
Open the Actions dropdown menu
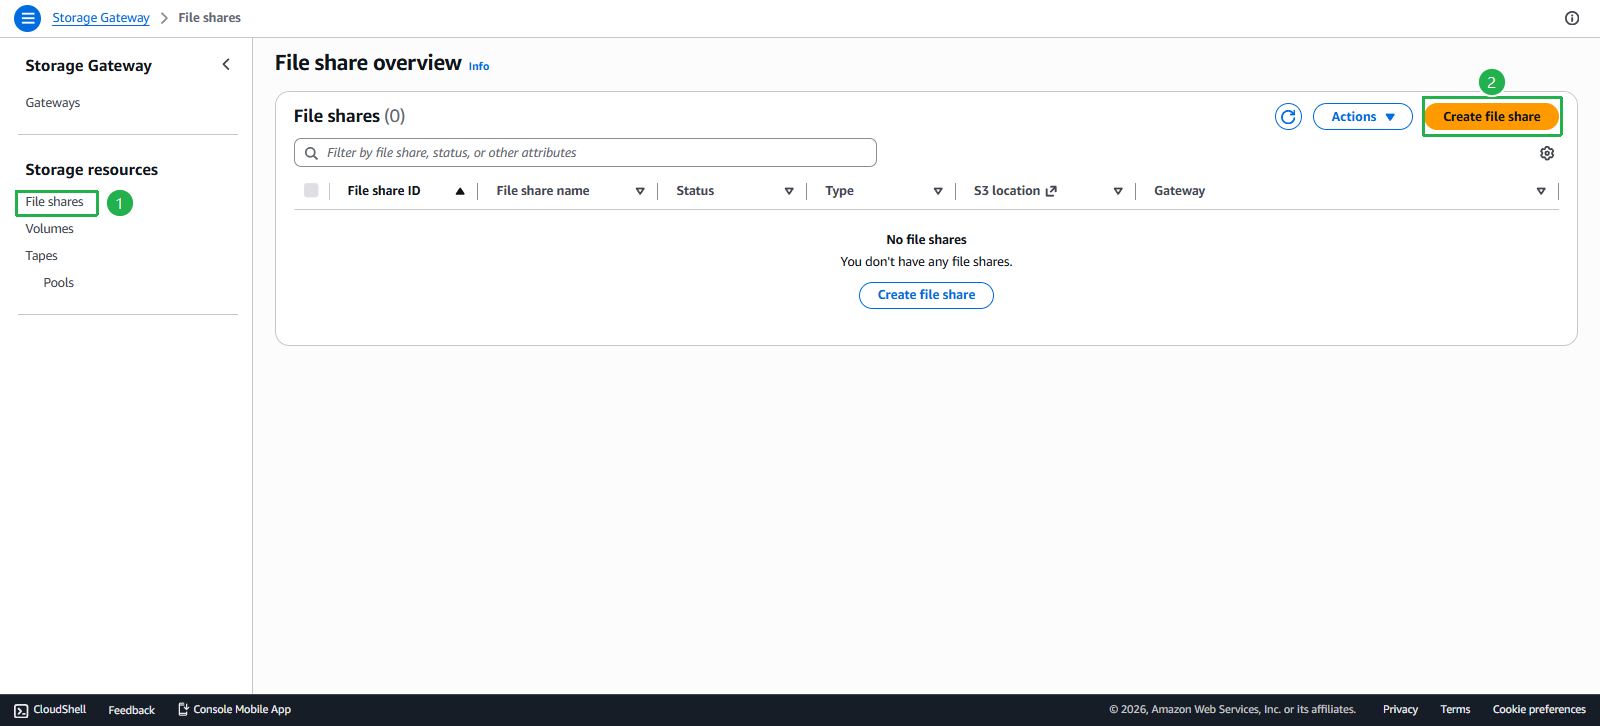[1362, 117]
